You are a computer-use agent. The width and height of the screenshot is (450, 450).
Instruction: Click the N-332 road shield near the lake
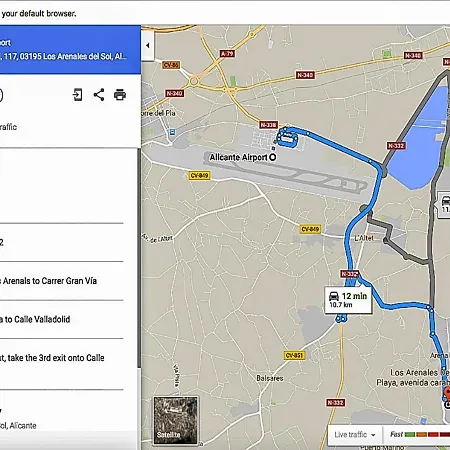point(396,146)
